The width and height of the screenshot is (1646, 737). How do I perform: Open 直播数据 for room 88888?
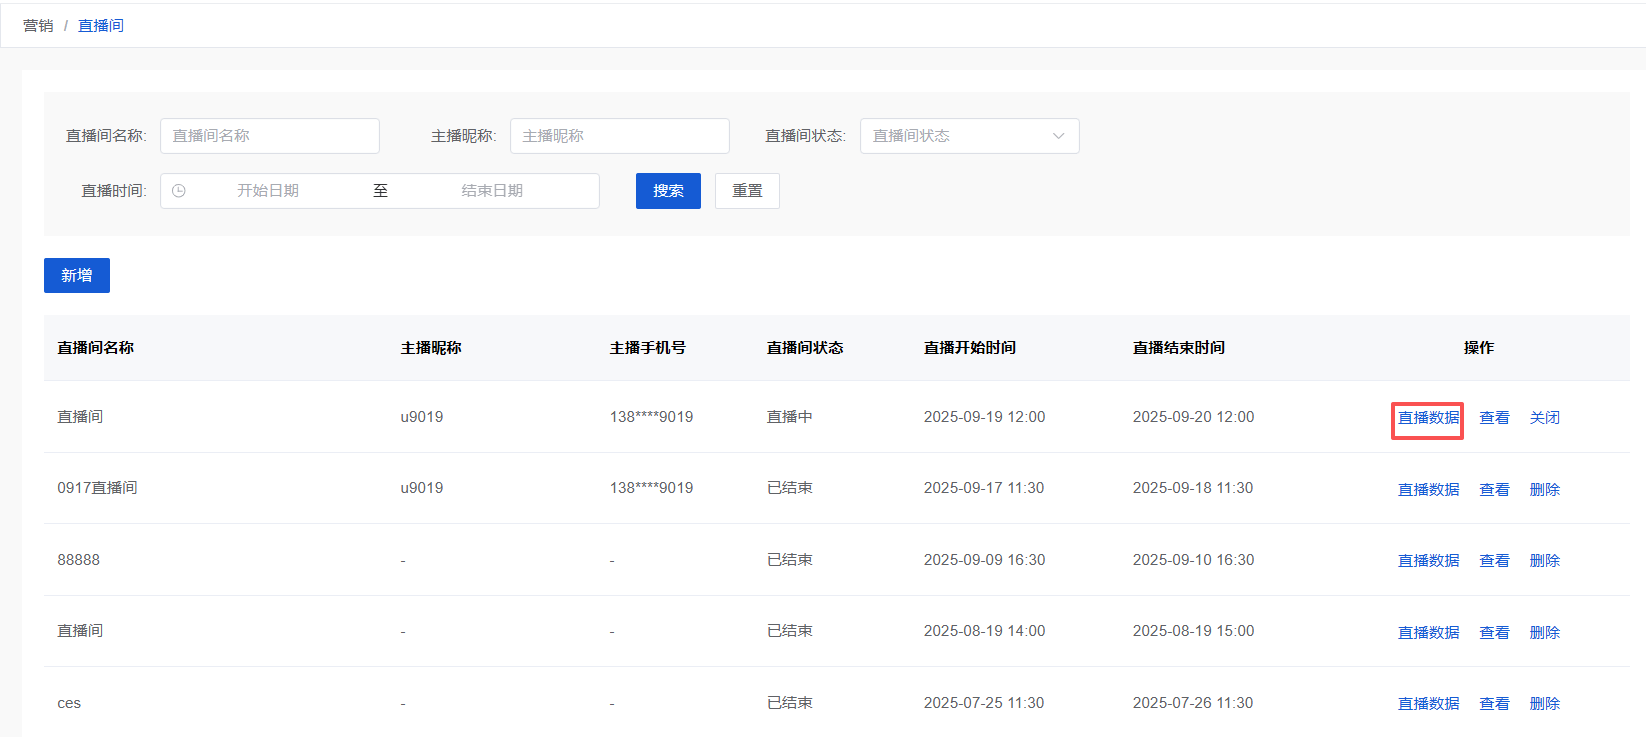click(1428, 561)
